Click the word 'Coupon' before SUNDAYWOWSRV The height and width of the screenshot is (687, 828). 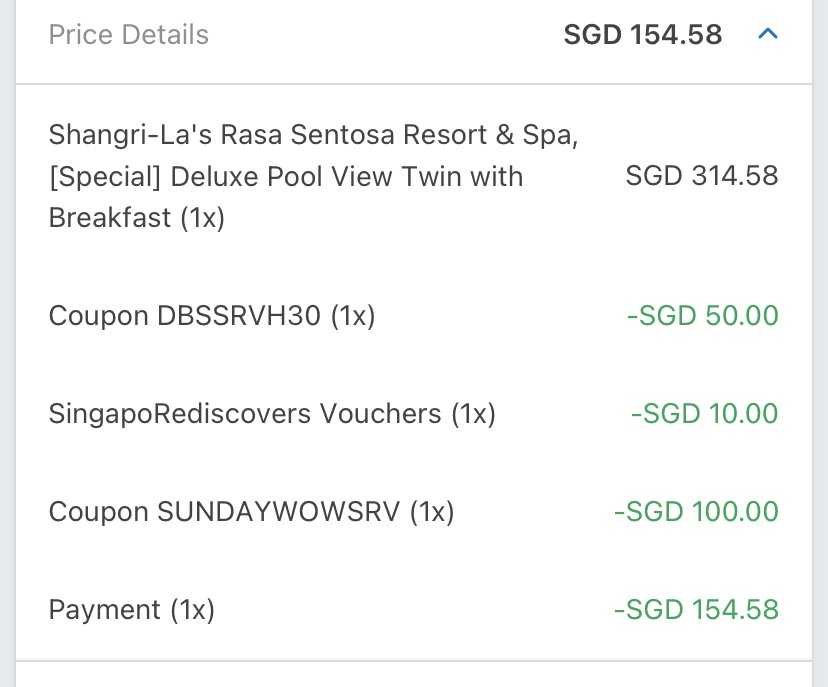point(98,512)
